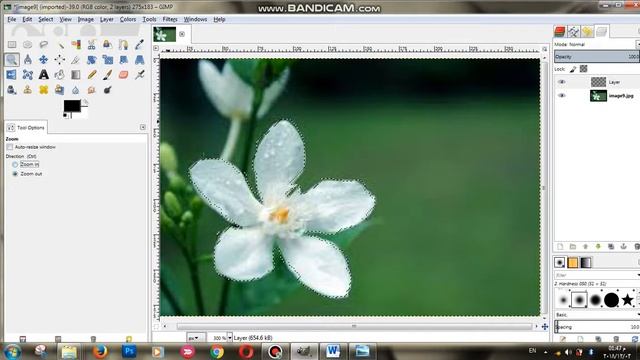Select the Pencil tool
Screen dimensions: 640x360
pyautogui.click(x=91, y=75)
